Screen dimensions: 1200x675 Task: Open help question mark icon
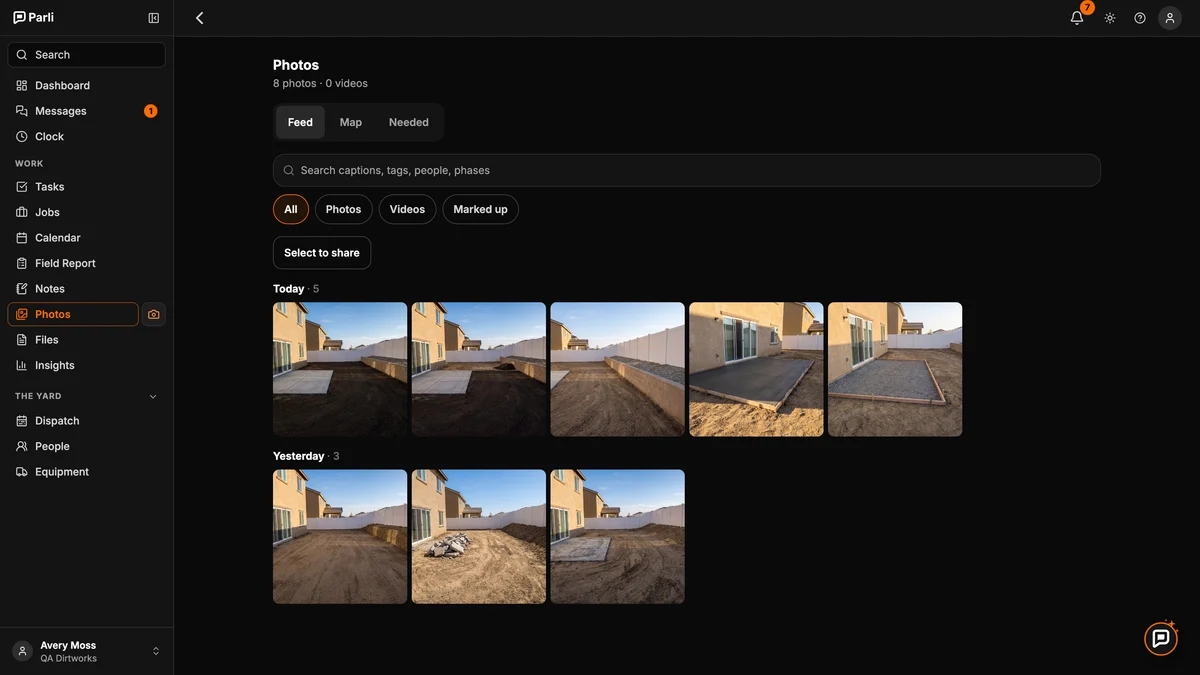[x=1140, y=18]
